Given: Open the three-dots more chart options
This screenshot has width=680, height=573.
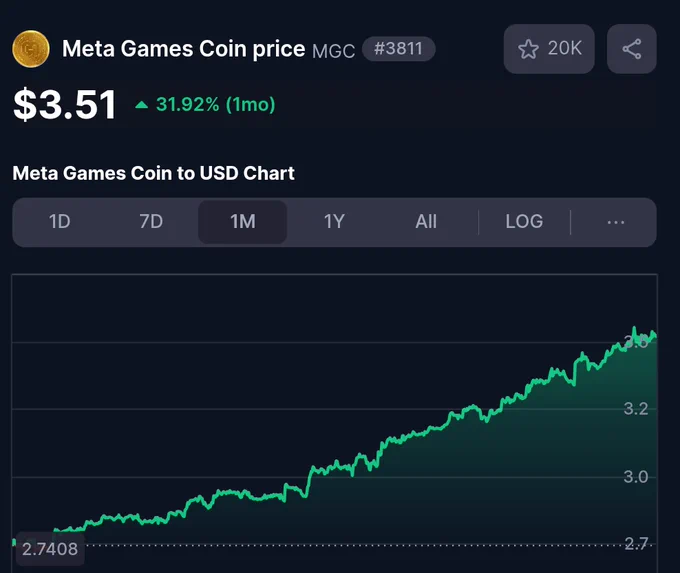Looking at the screenshot, I should (615, 222).
